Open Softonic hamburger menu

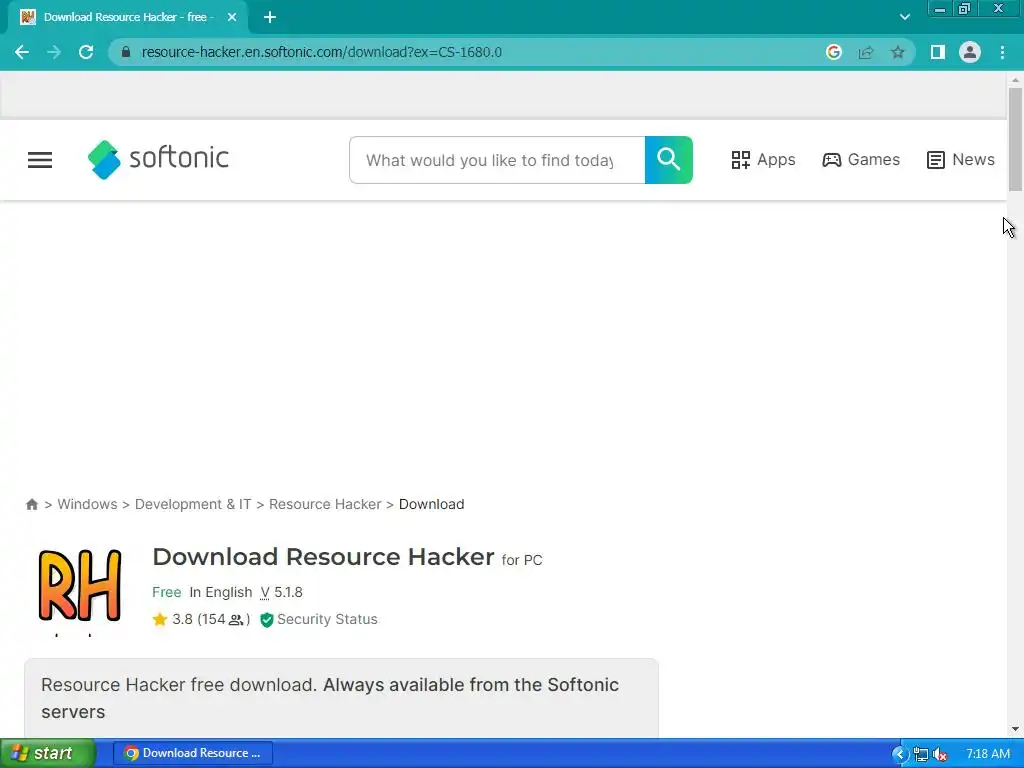pyautogui.click(x=40, y=160)
